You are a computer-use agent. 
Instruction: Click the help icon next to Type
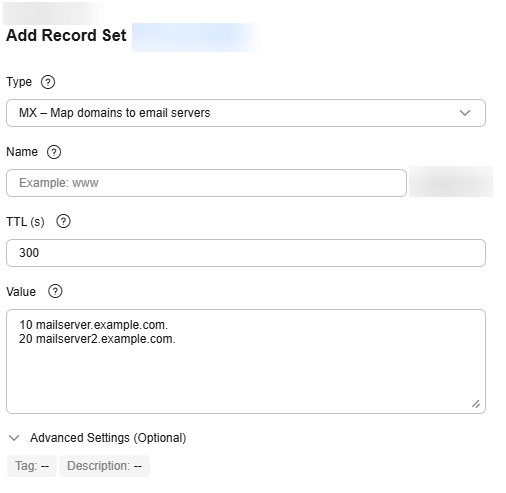pos(48,82)
